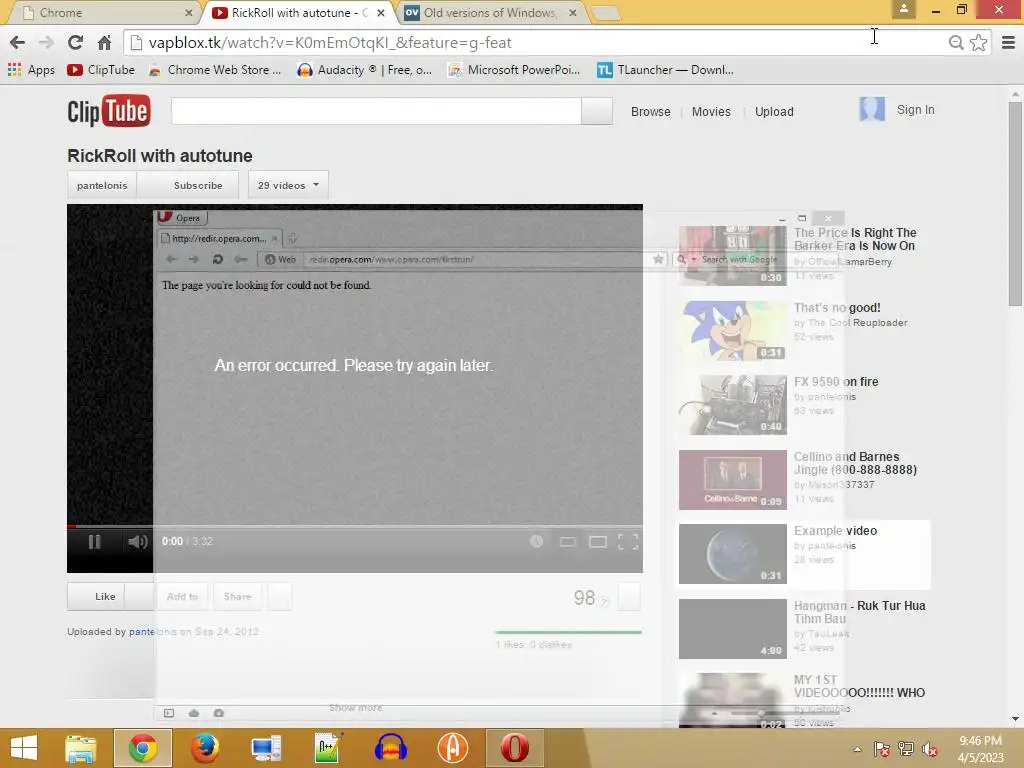Click Add to button
1024x768 pixels.
click(x=182, y=596)
